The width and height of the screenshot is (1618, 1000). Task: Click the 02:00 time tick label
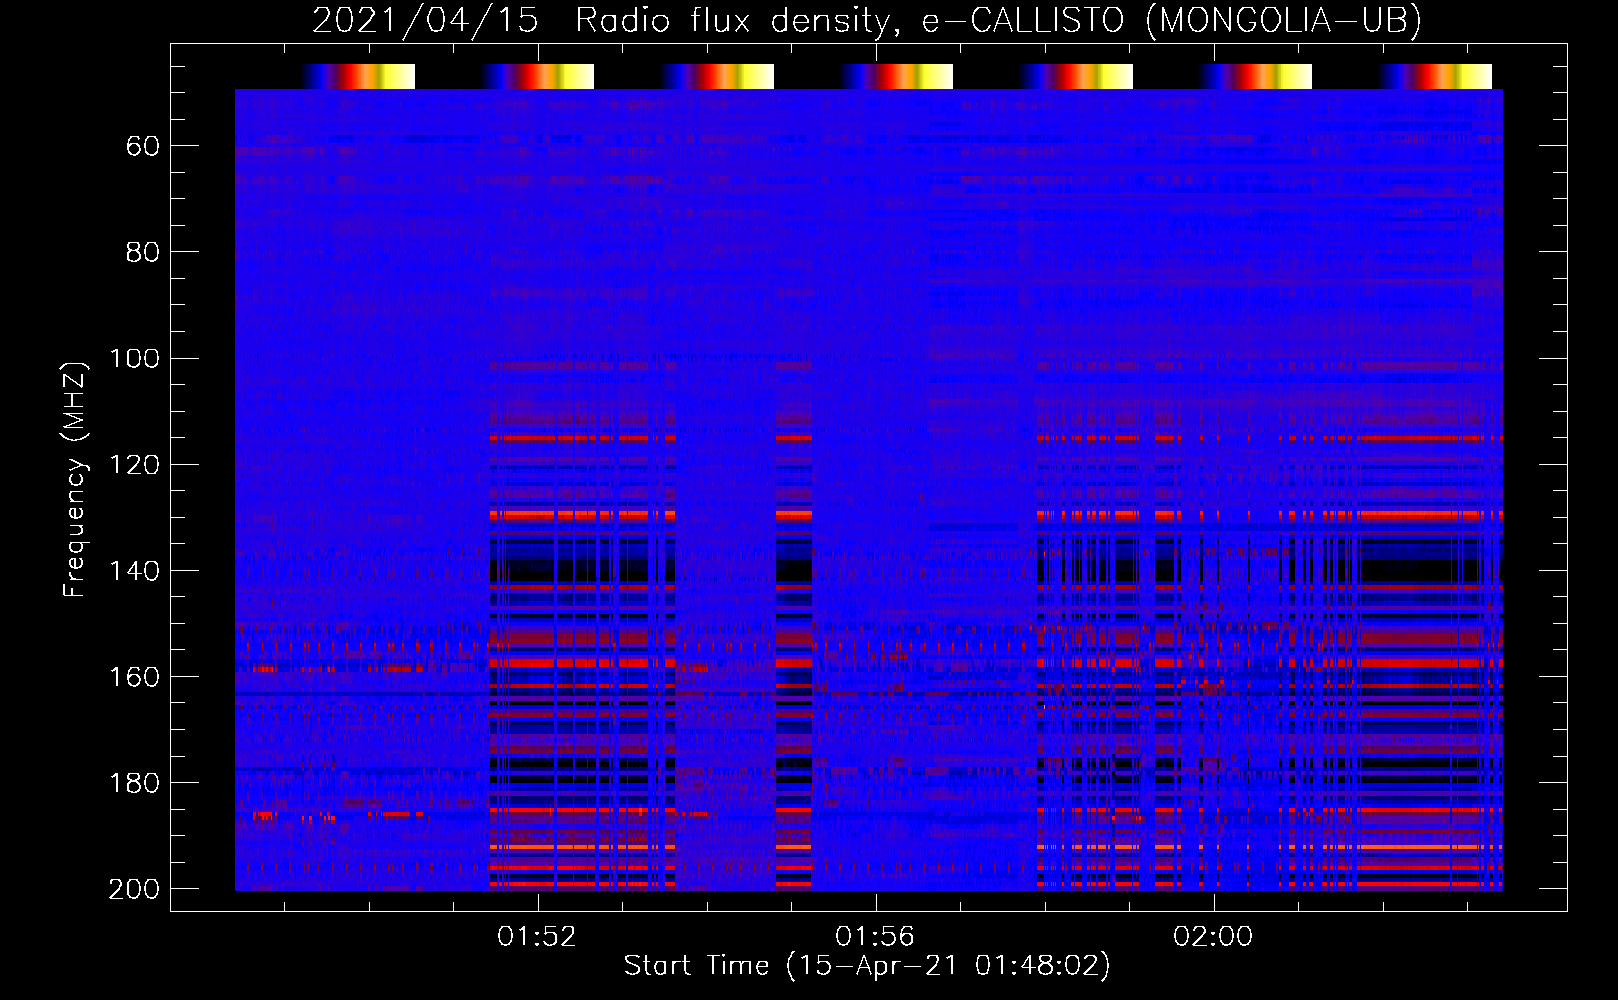click(1213, 936)
